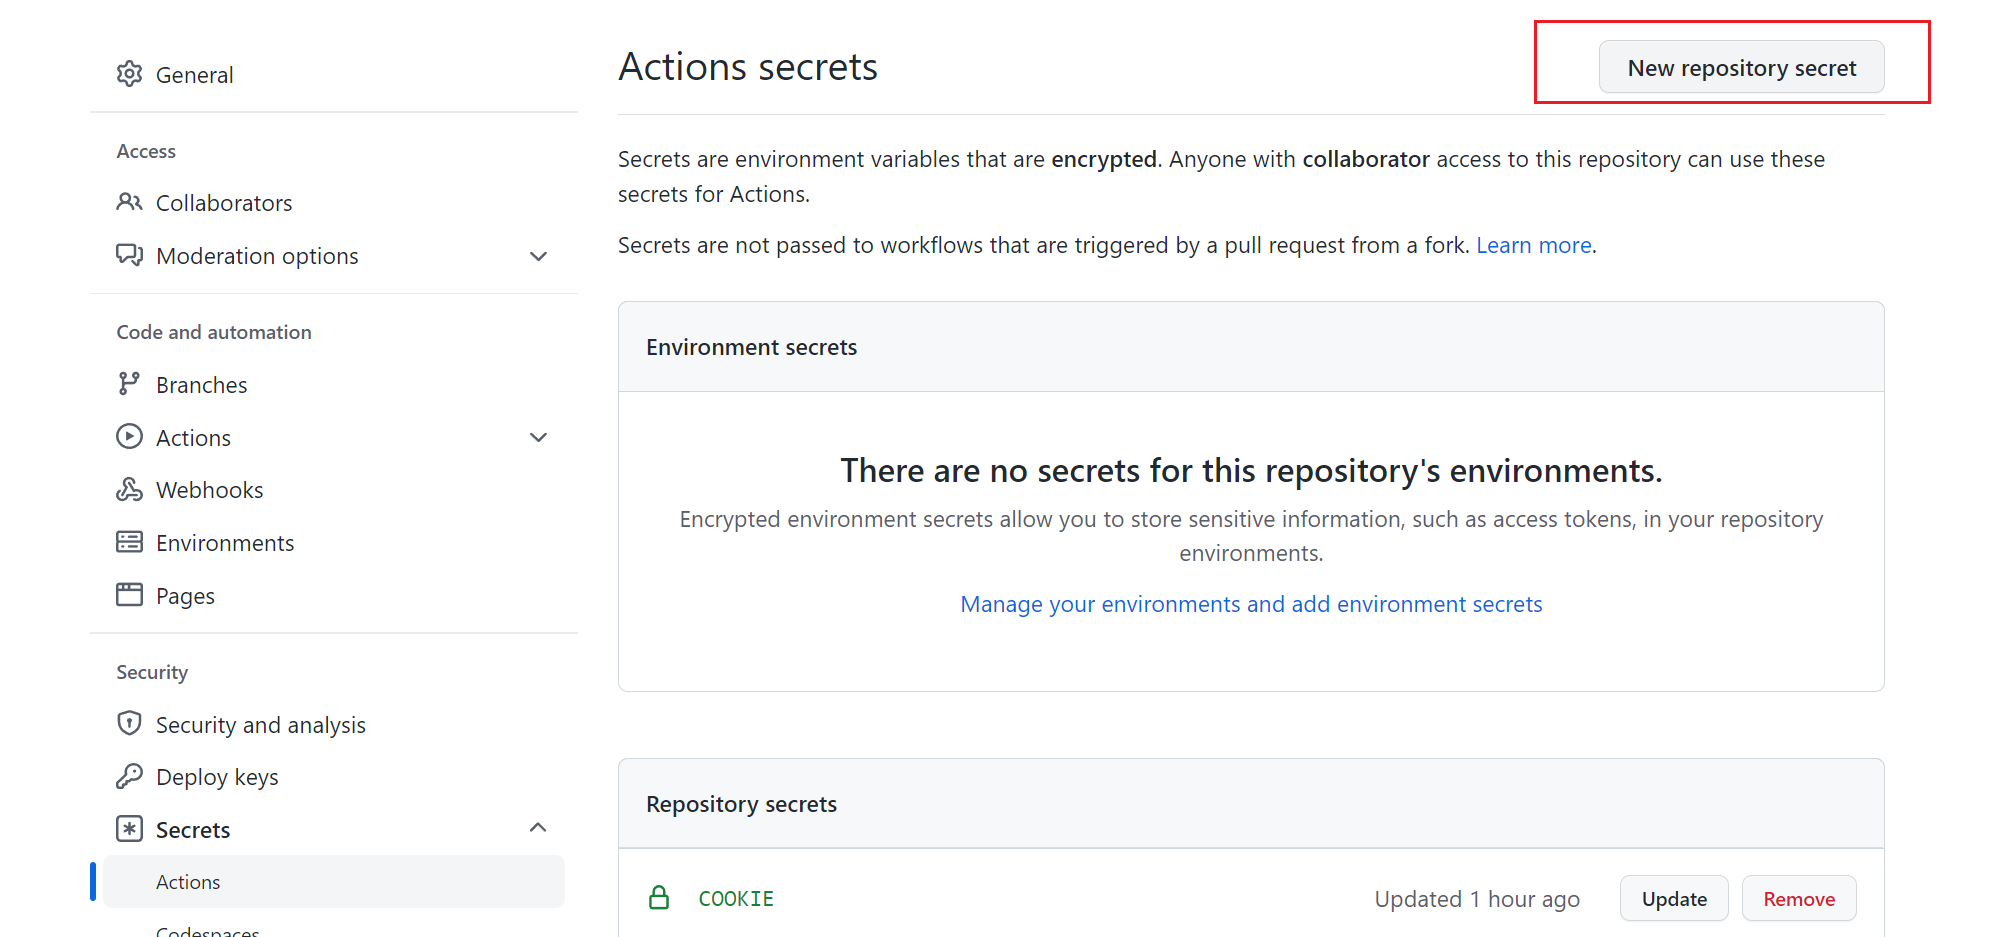Open the Learn more link
Image resolution: width=1993 pixels, height=937 pixels.
(1533, 245)
